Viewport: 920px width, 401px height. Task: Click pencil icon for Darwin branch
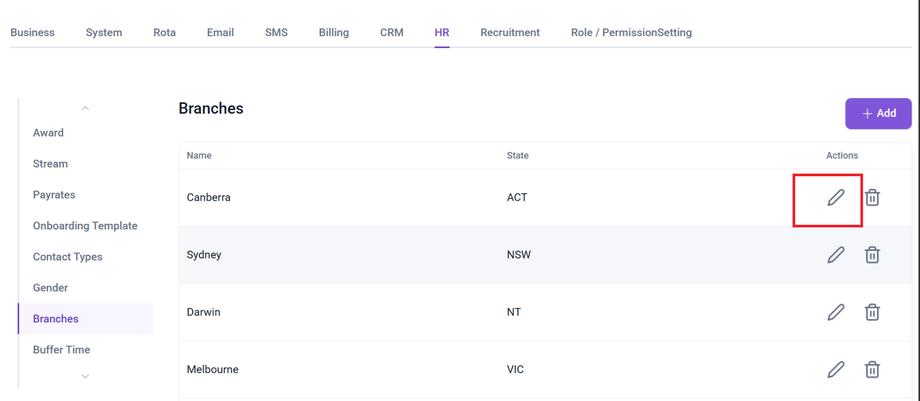pos(836,312)
